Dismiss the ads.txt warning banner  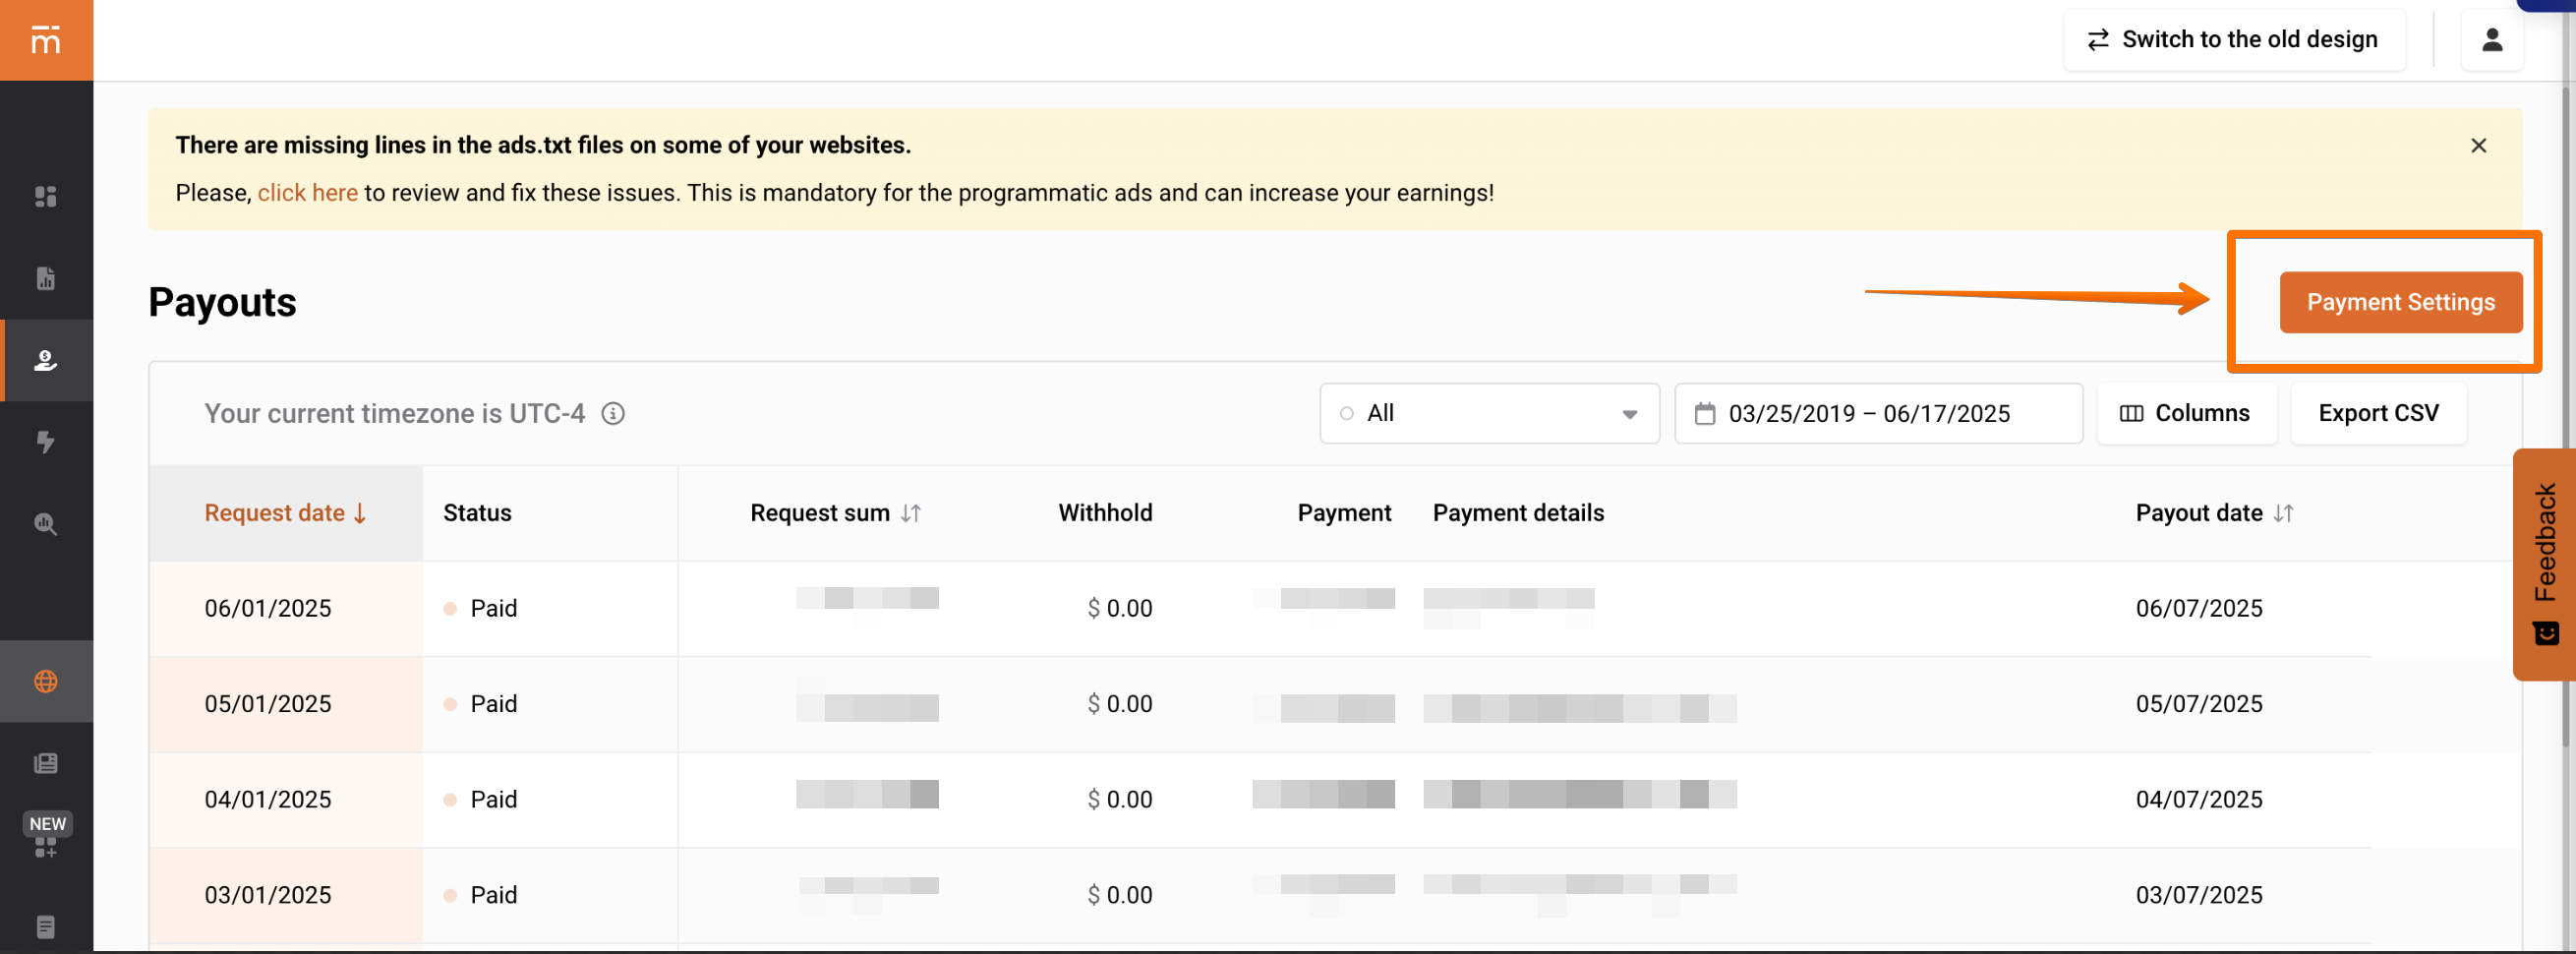(2478, 146)
